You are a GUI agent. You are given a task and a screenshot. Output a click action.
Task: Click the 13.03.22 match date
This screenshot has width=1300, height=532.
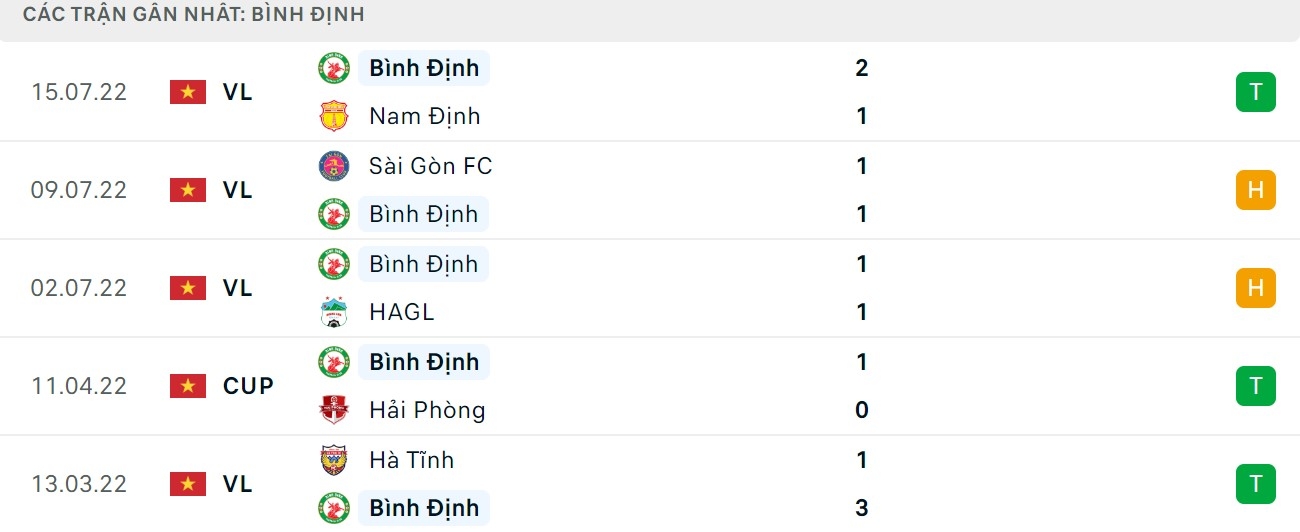79,484
